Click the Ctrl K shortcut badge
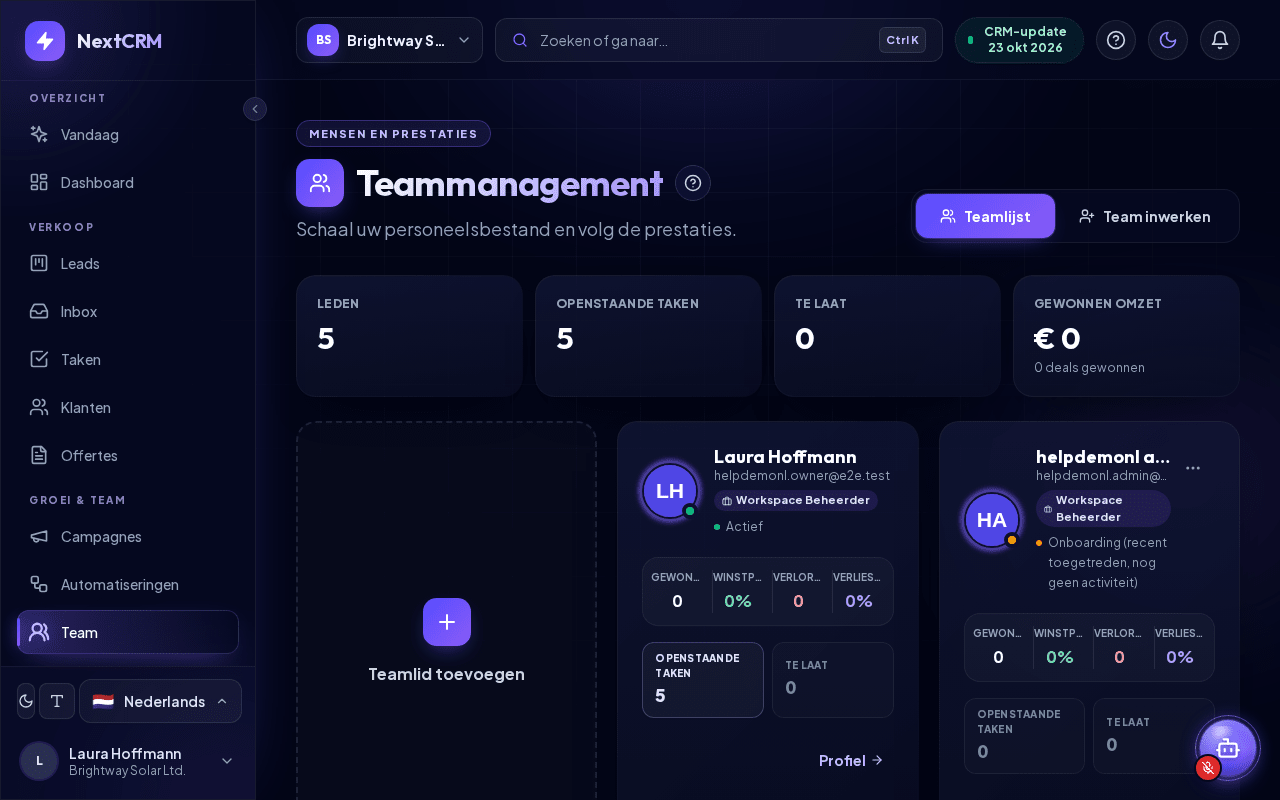Screen dimensions: 1280x800 tap(902, 40)
